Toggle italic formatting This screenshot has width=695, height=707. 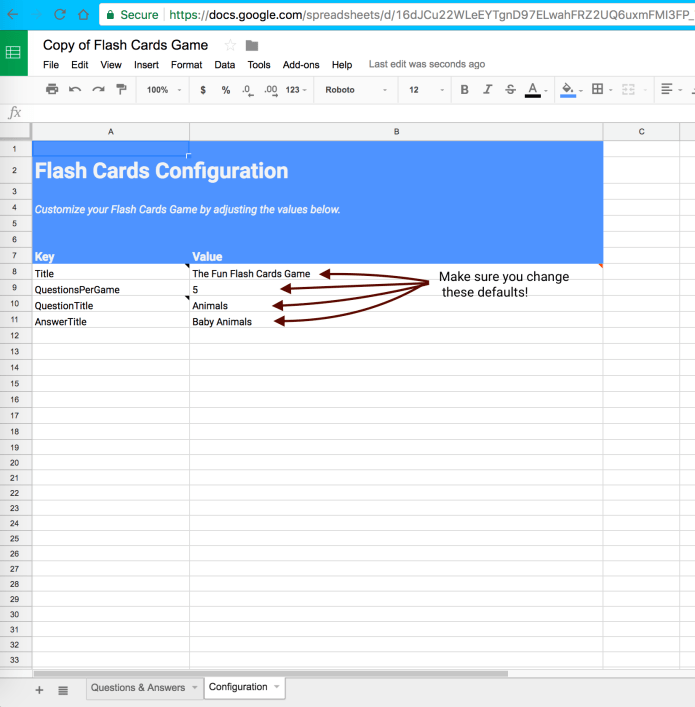pyautogui.click(x=487, y=90)
